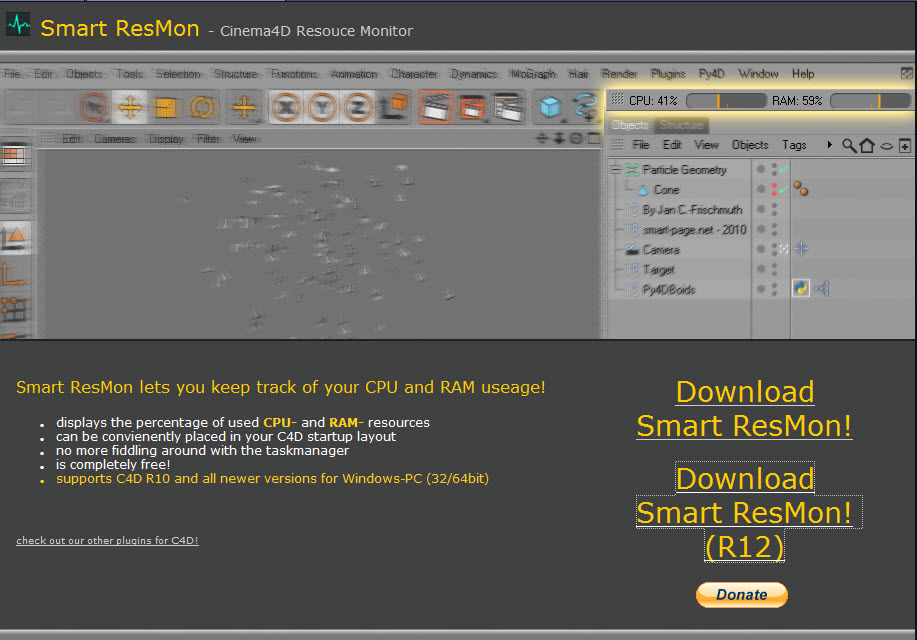The width and height of the screenshot is (917, 640).
Task: Choose the orange Scale tool
Action: click(166, 107)
